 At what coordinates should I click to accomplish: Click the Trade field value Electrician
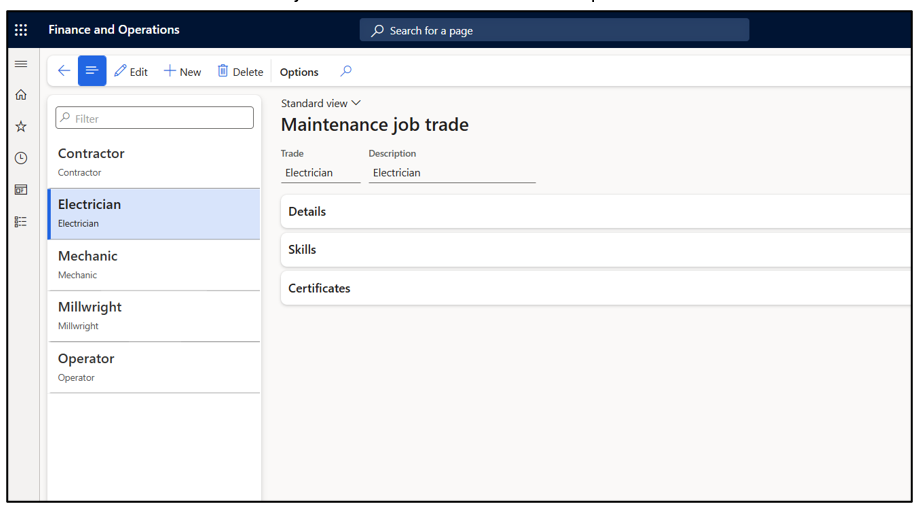click(321, 173)
